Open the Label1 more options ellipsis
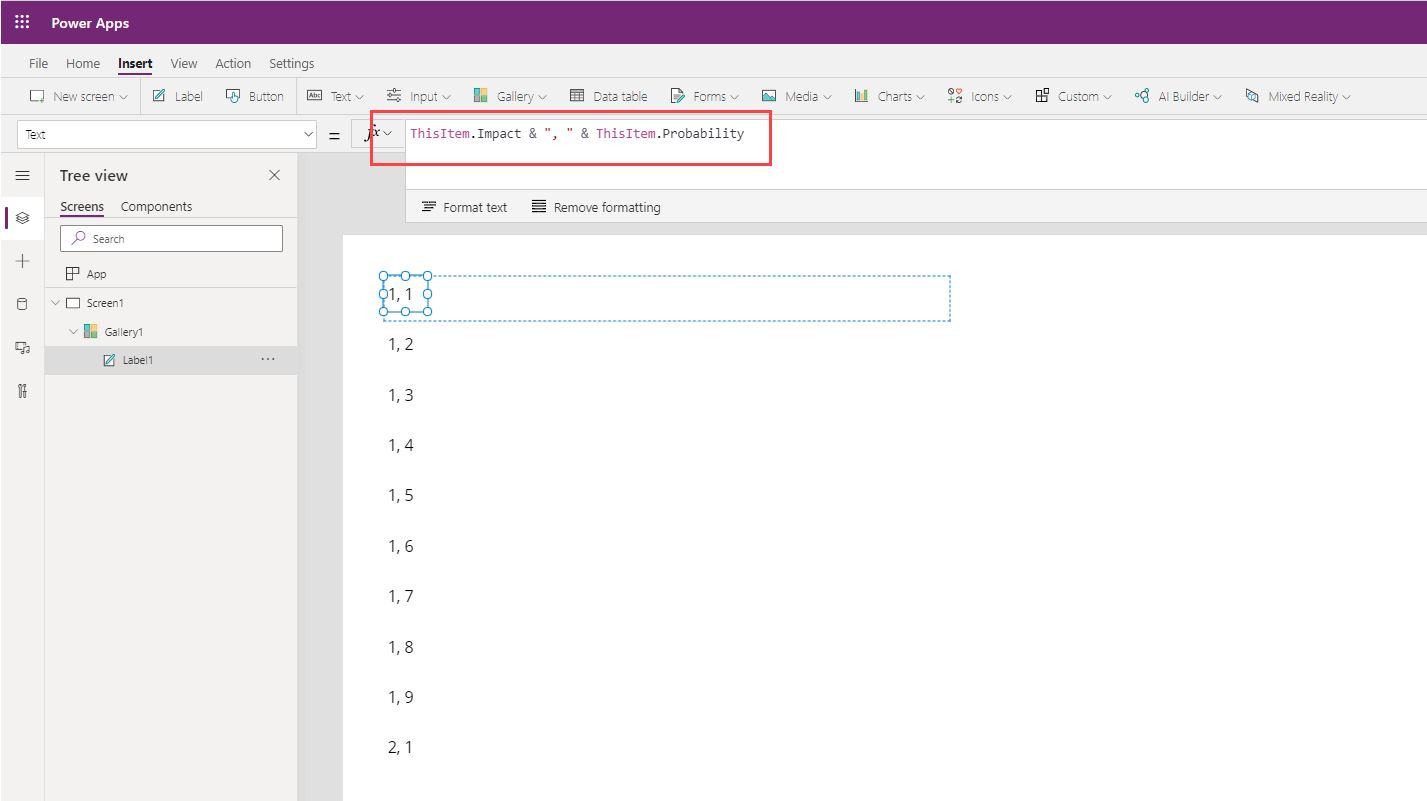Viewport: 1427px width, 801px height. (x=268, y=359)
